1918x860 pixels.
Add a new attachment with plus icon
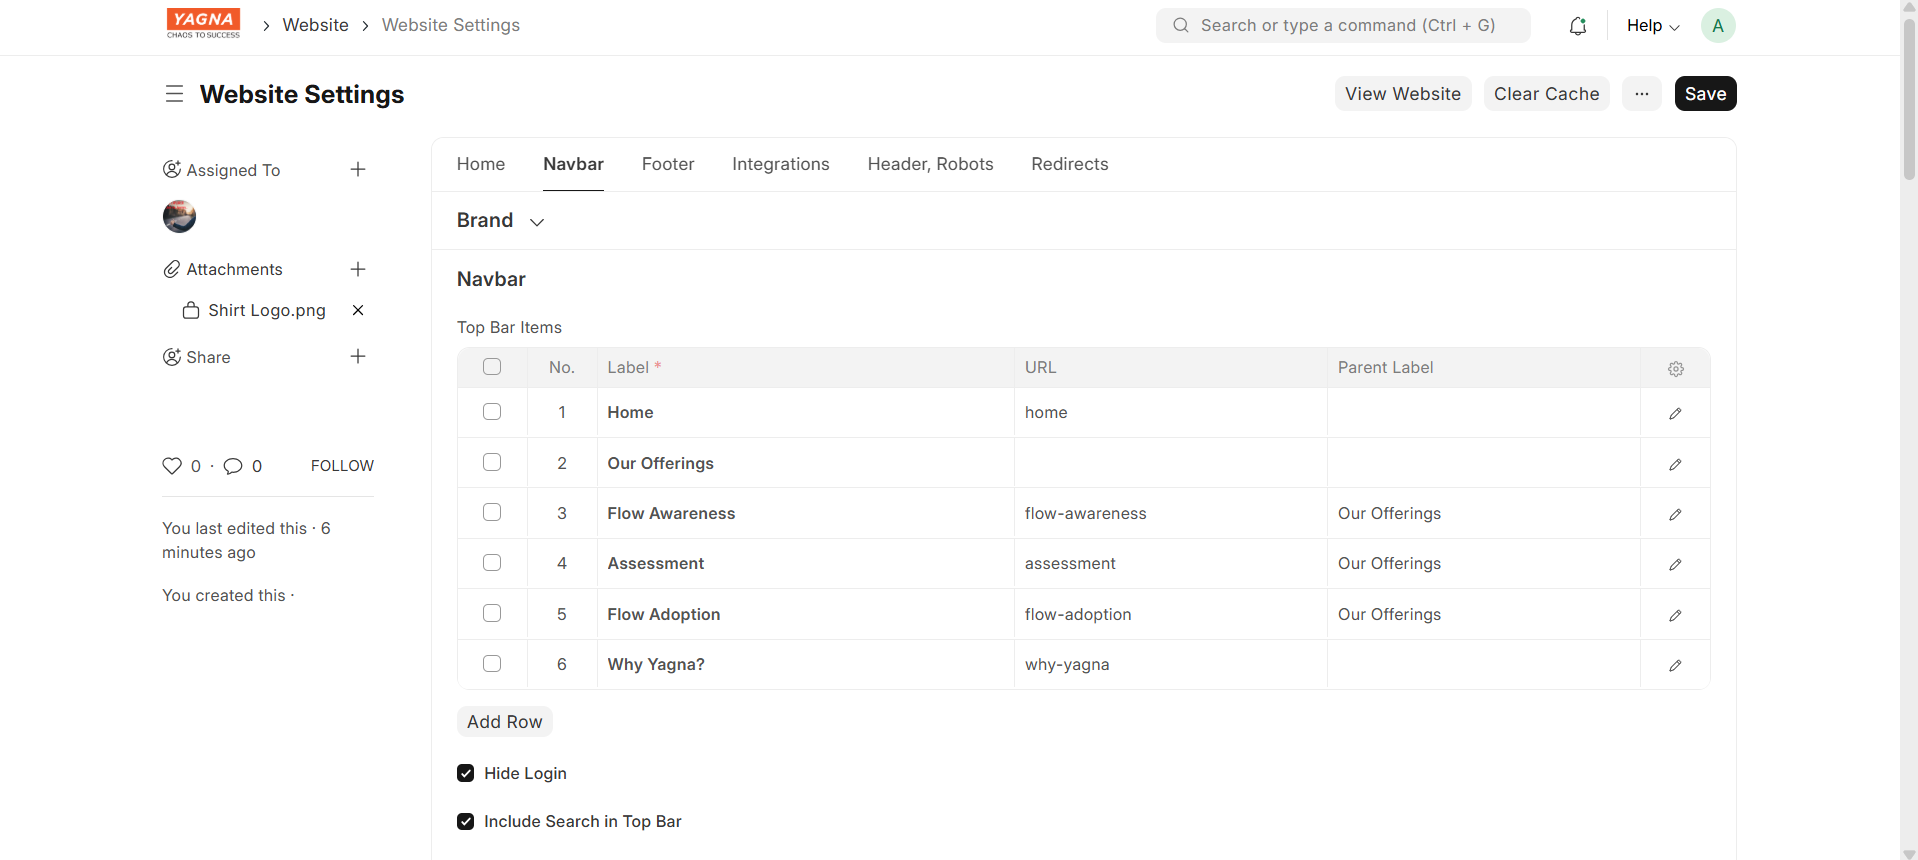(x=358, y=270)
